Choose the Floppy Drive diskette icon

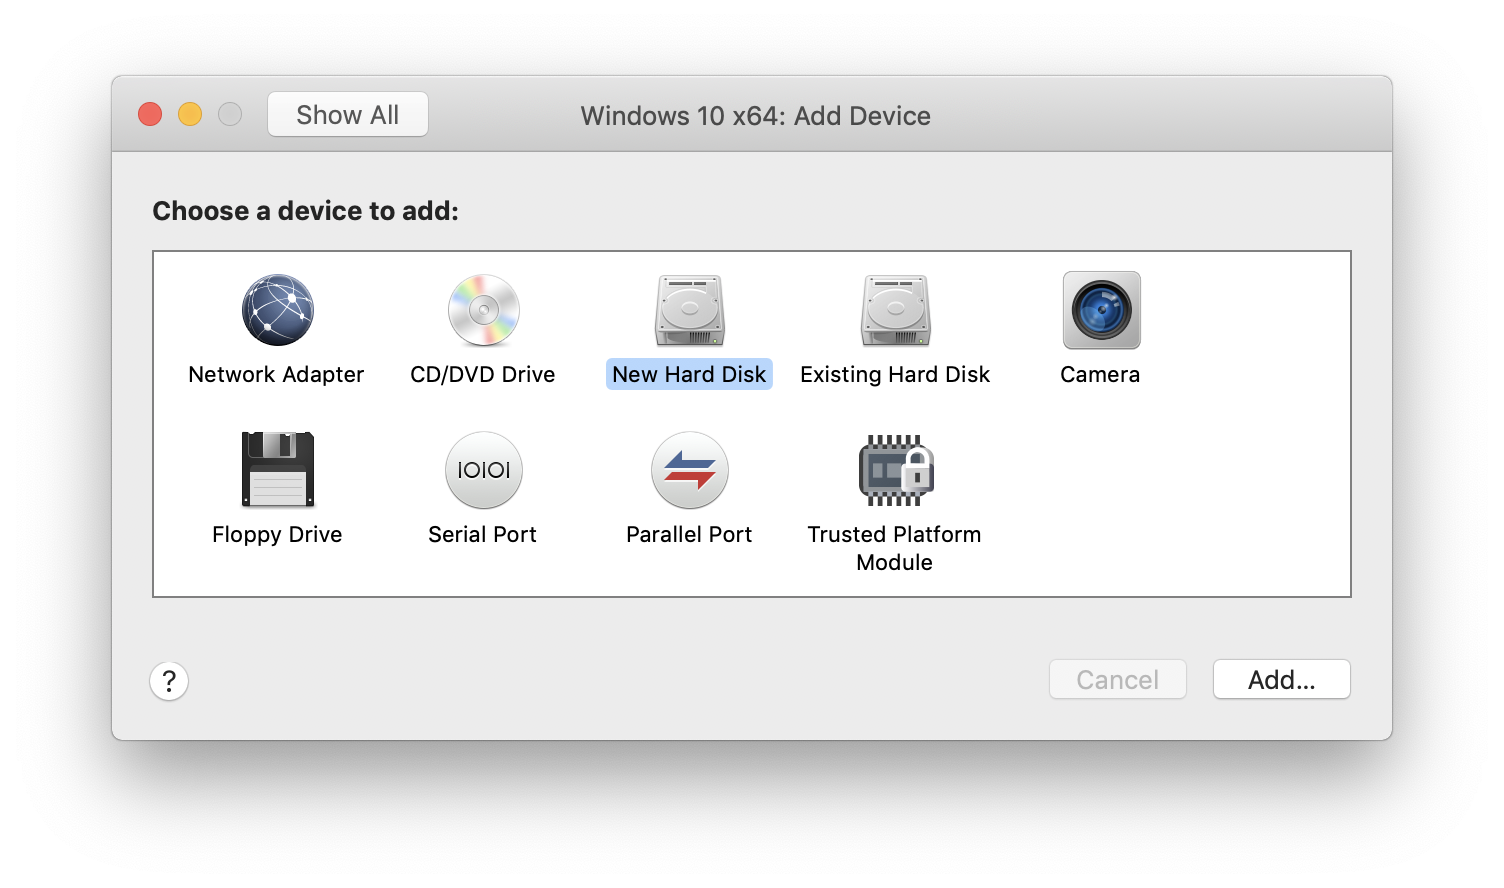point(277,470)
